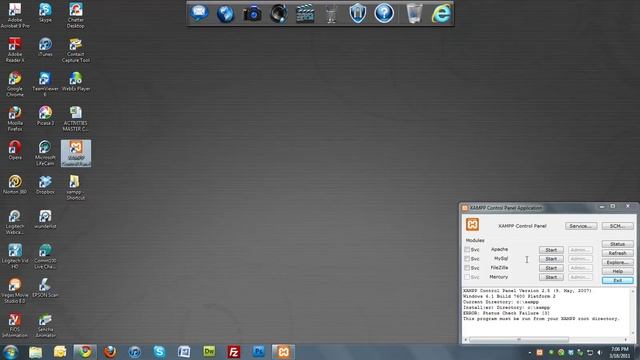Select the Google Chrome desktop icon
The image size is (640, 360).
pyautogui.click(x=15, y=84)
